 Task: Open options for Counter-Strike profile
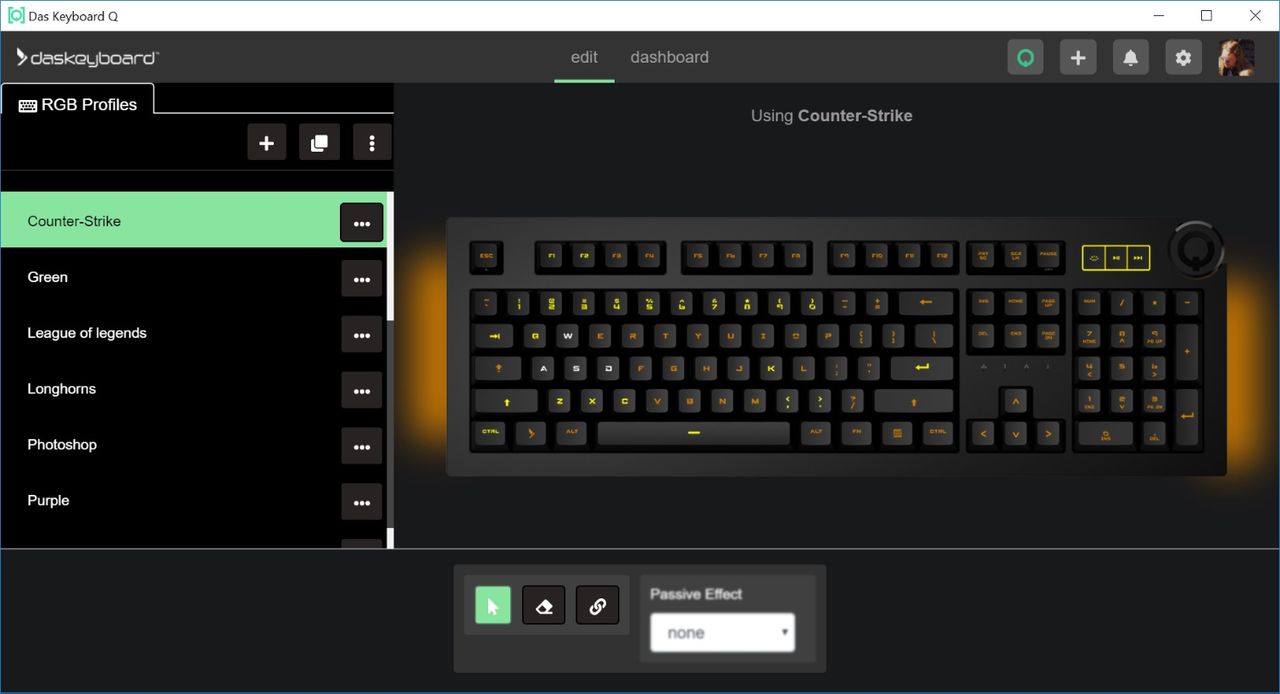click(x=362, y=223)
